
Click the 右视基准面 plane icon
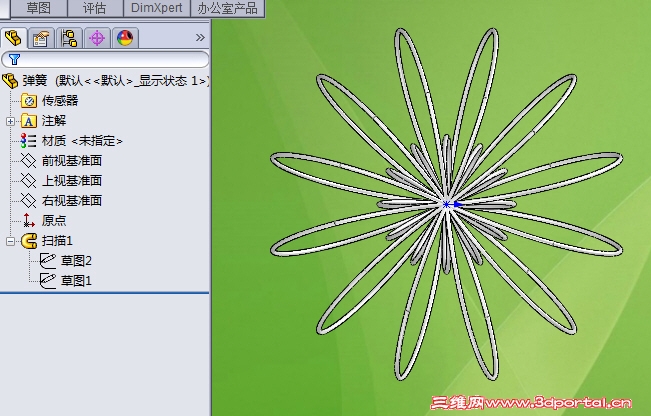pos(29,201)
